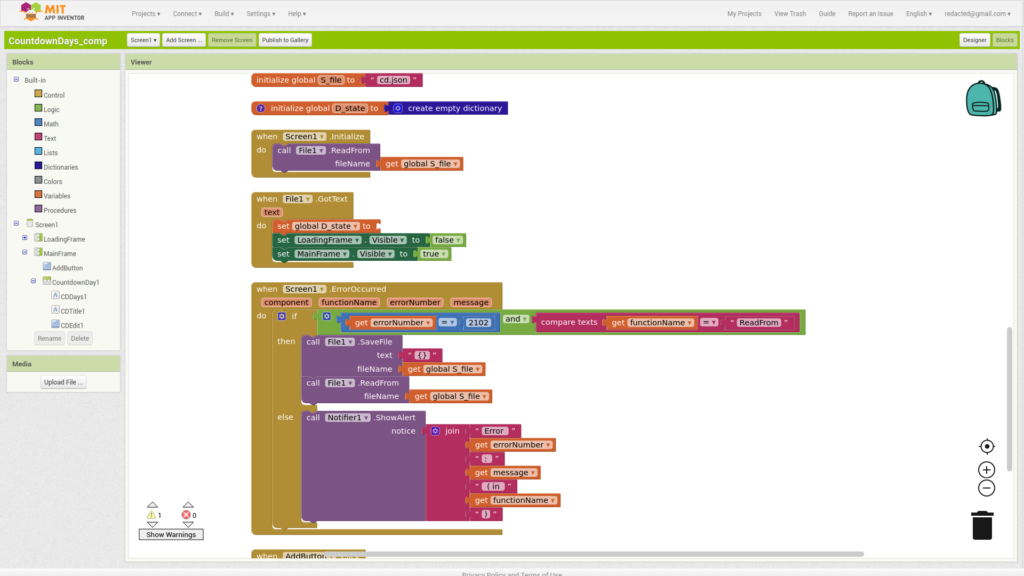This screenshot has width=1024, height=576.
Task: Click the blue gear on the if block
Action: [x=281, y=316]
